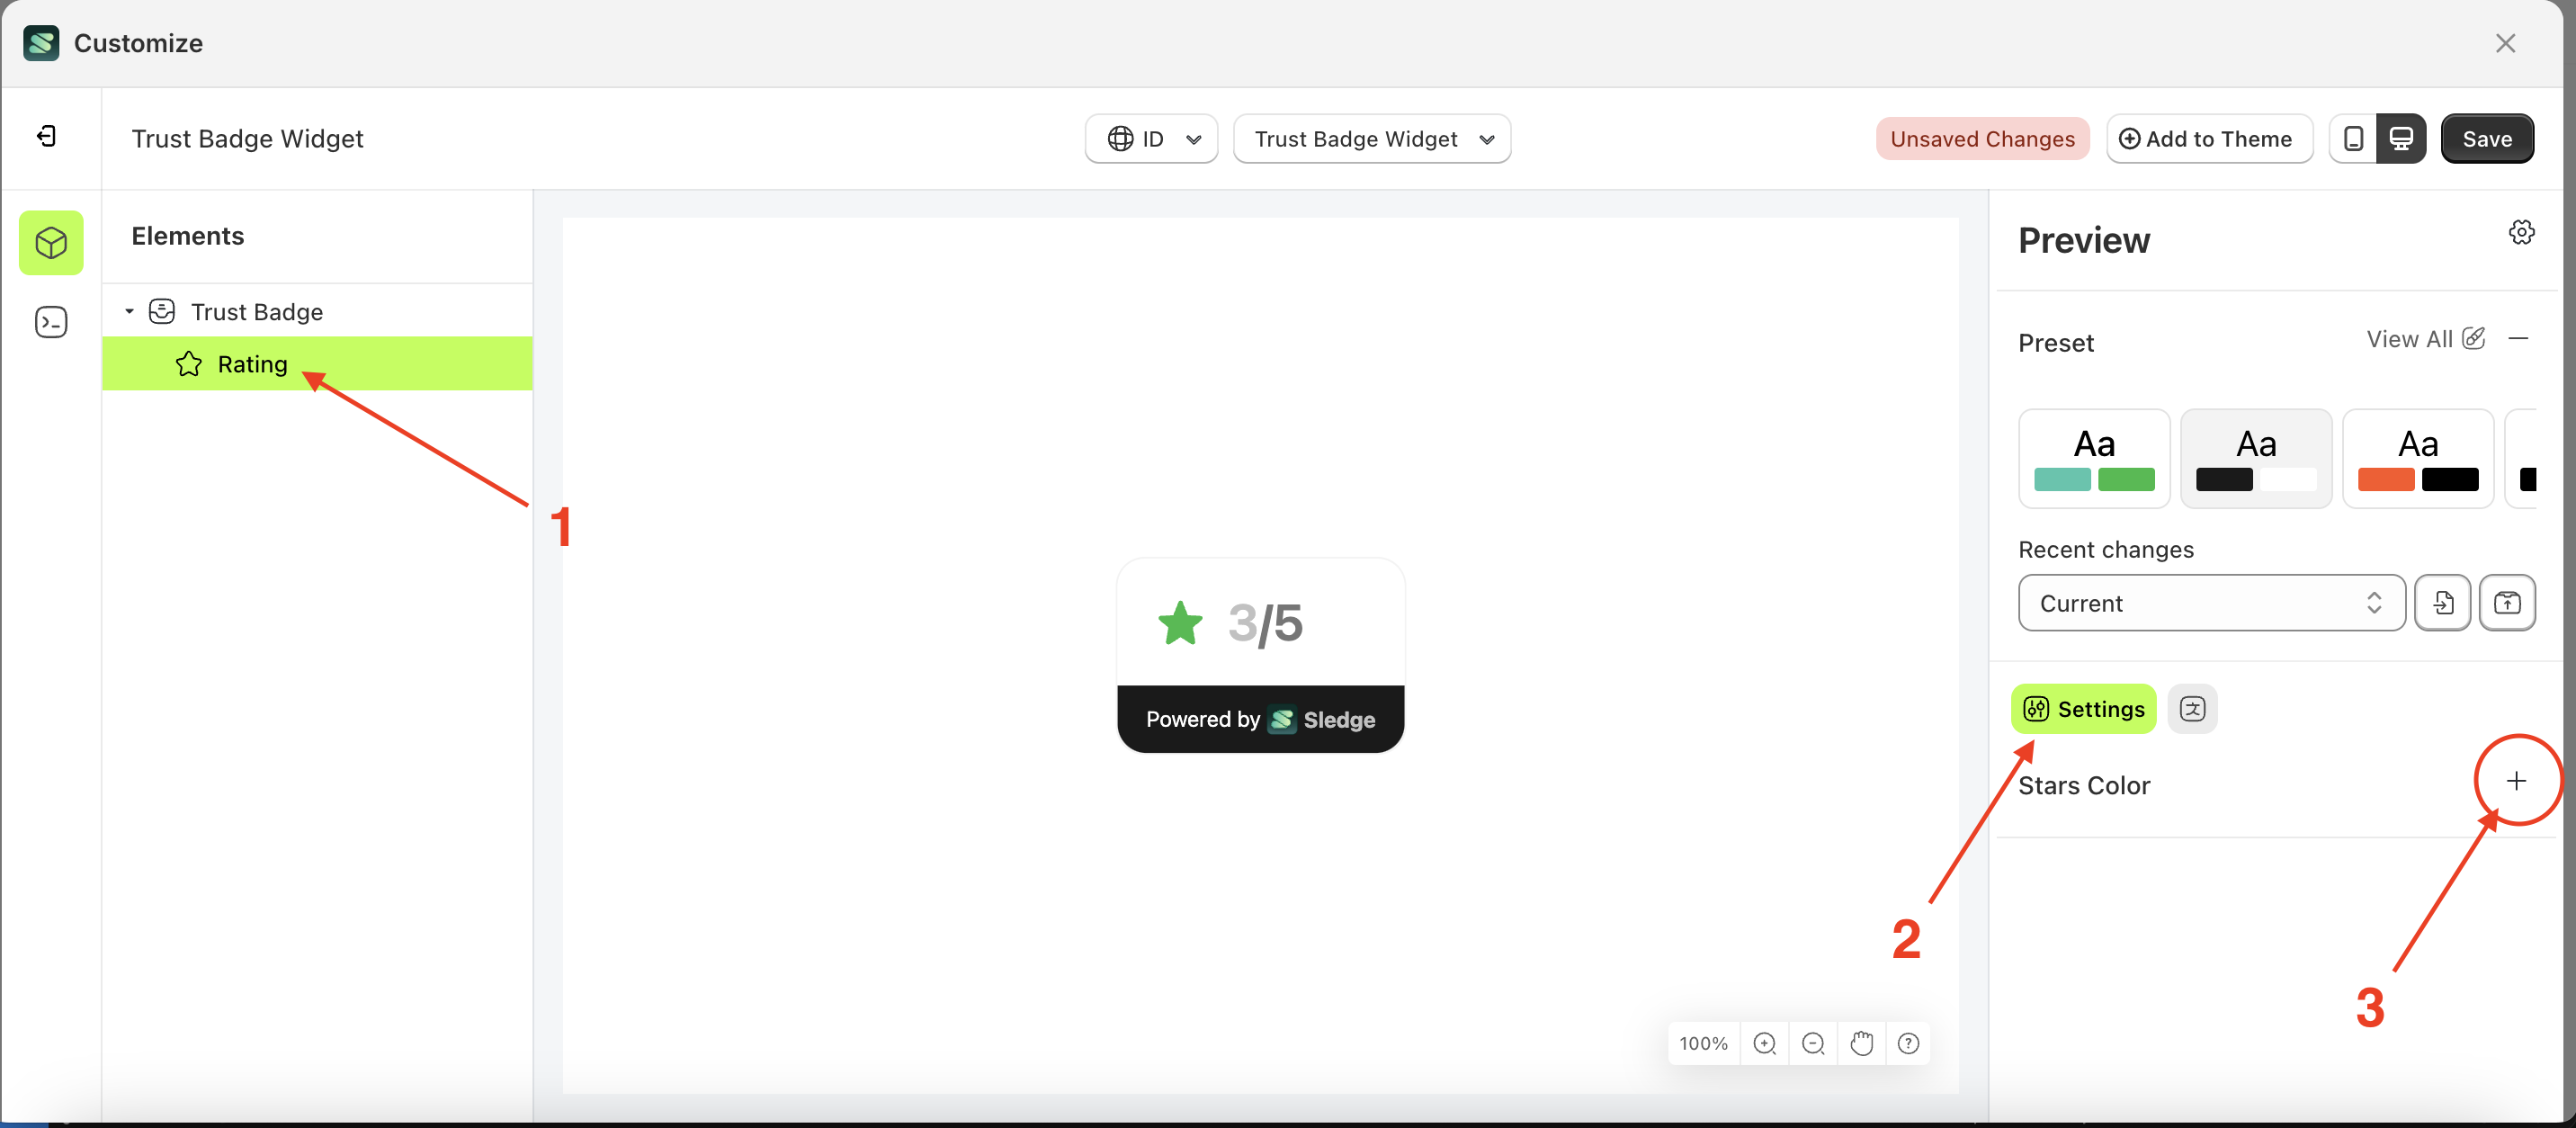Screen dimensions: 2576x1128
Task: Open the Current recent changes dropdown
Action: tap(2210, 602)
